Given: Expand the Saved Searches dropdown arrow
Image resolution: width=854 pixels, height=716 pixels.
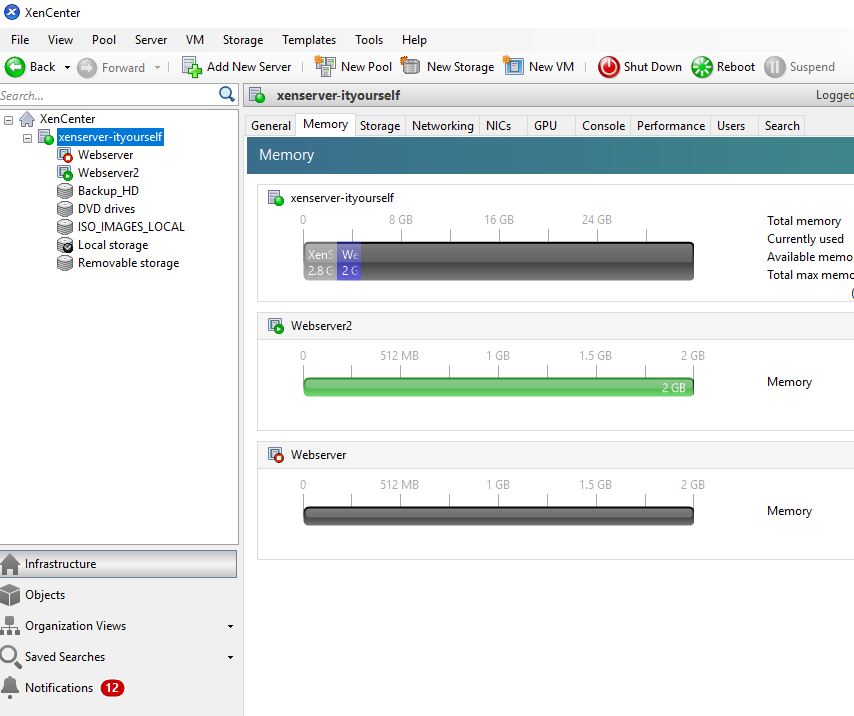Looking at the screenshot, I should click(x=230, y=658).
